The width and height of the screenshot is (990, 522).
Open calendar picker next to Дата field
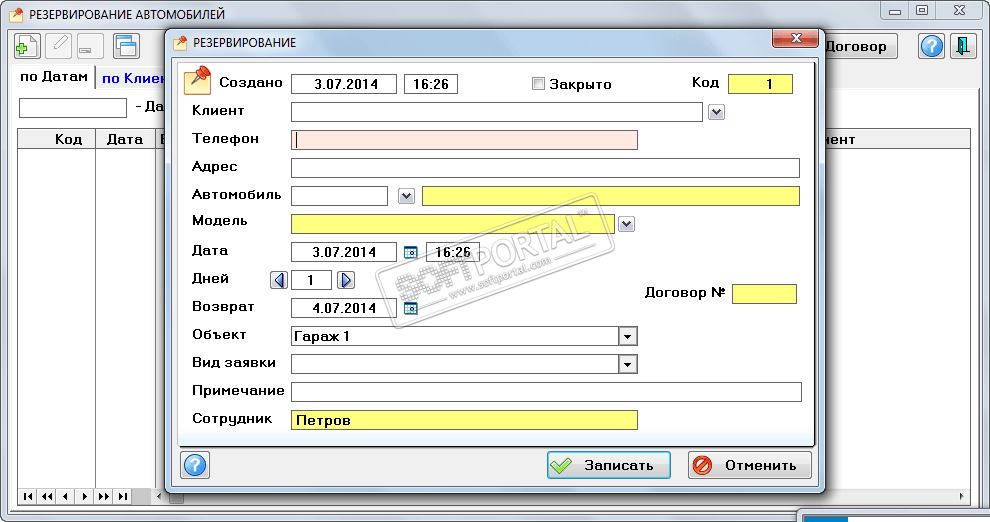[410, 252]
